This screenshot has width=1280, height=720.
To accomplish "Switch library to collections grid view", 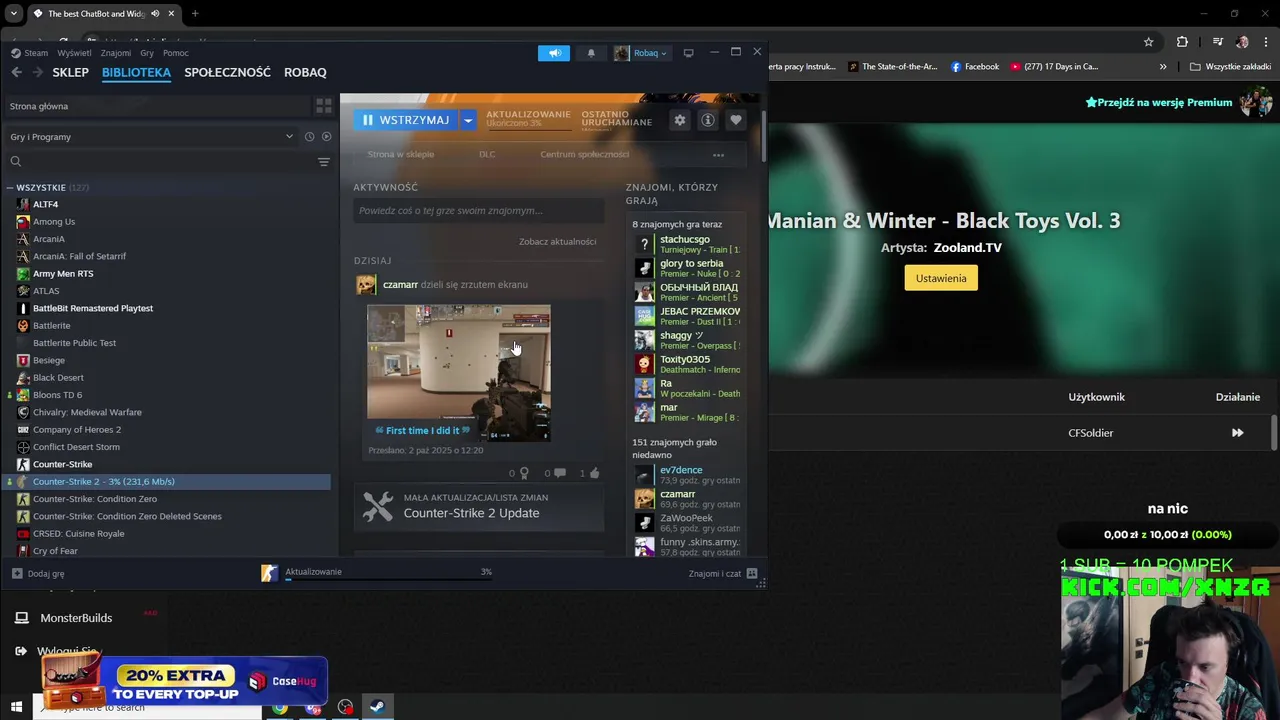I will [323, 106].
